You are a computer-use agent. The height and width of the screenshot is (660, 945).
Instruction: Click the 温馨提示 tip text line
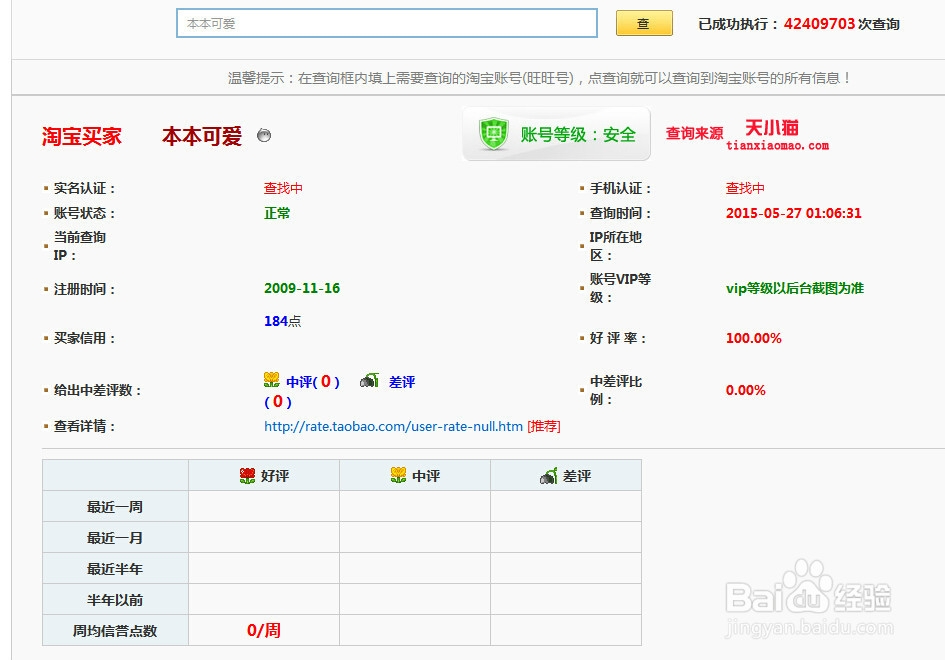tap(539, 78)
